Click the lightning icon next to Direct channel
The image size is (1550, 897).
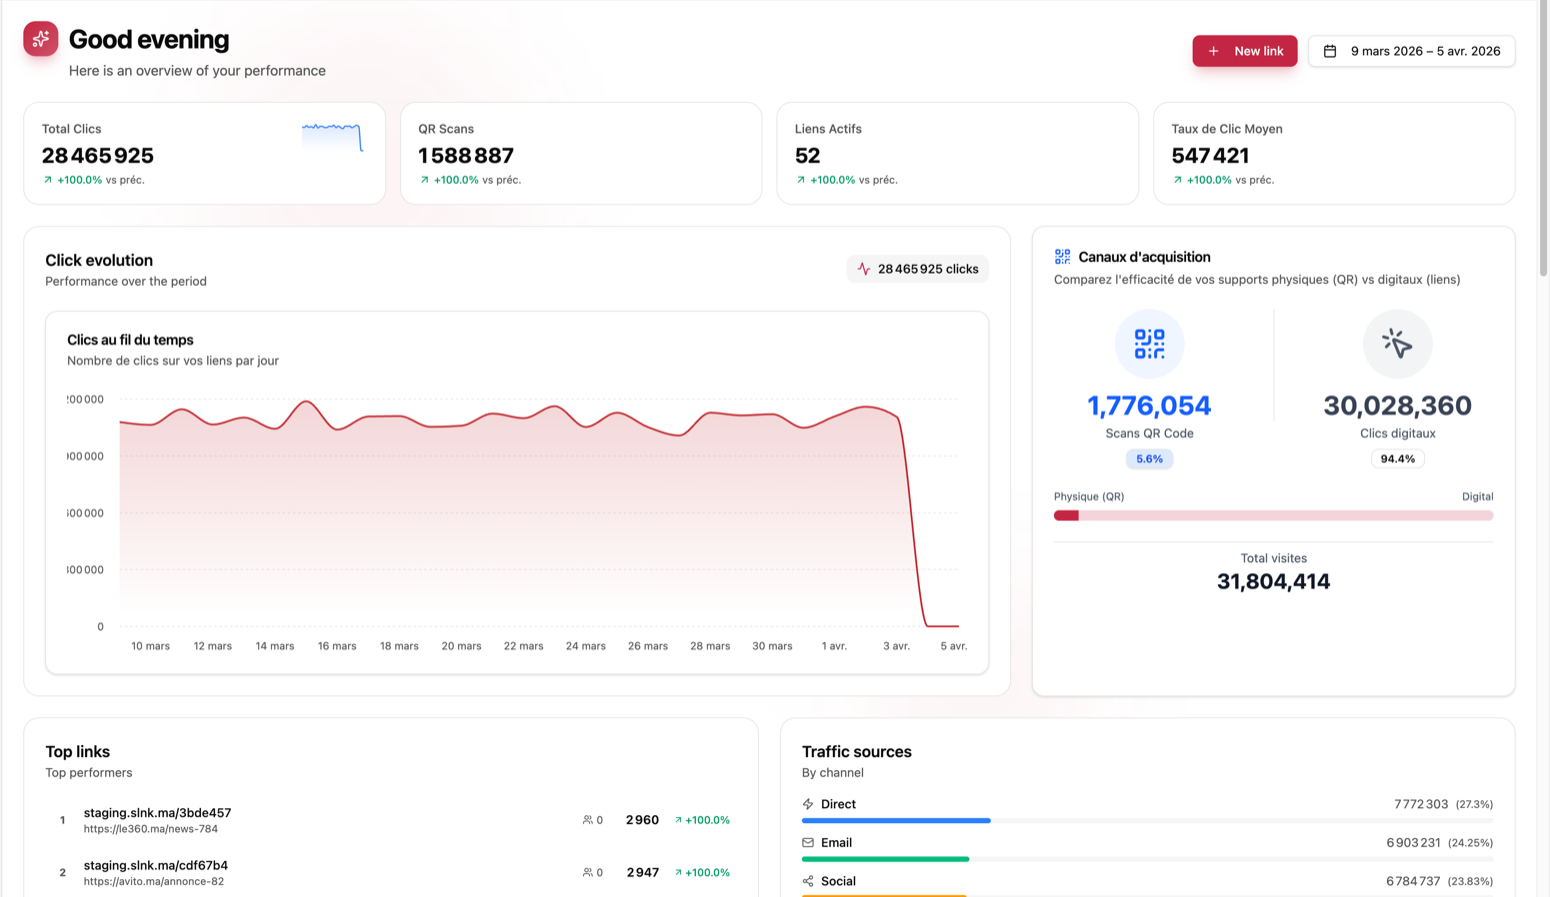pyautogui.click(x=806, y=803)
